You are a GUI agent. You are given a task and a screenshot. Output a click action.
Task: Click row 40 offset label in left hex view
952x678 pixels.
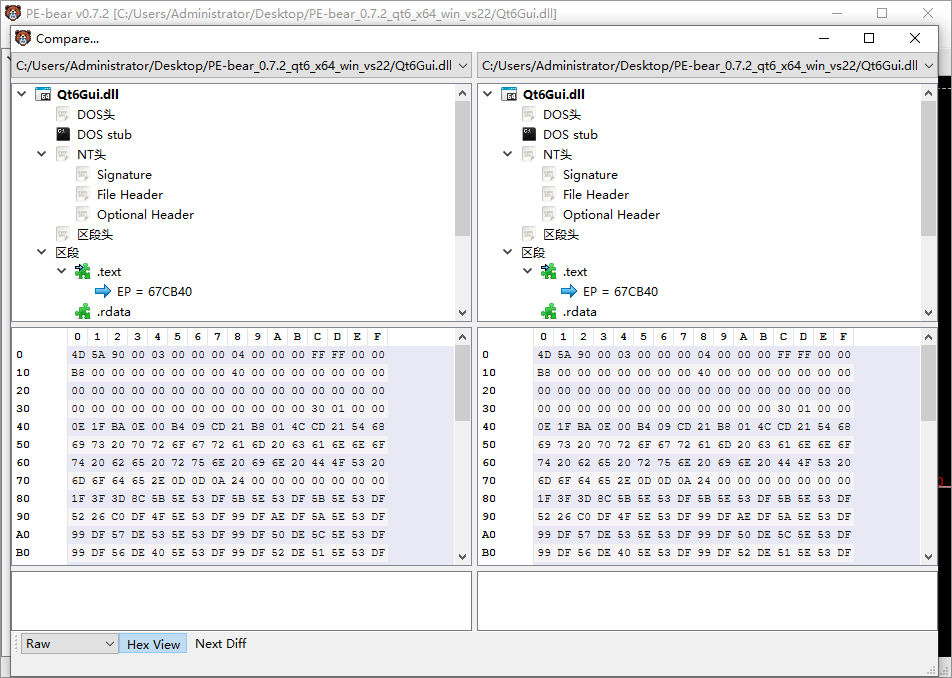[23, 427]
